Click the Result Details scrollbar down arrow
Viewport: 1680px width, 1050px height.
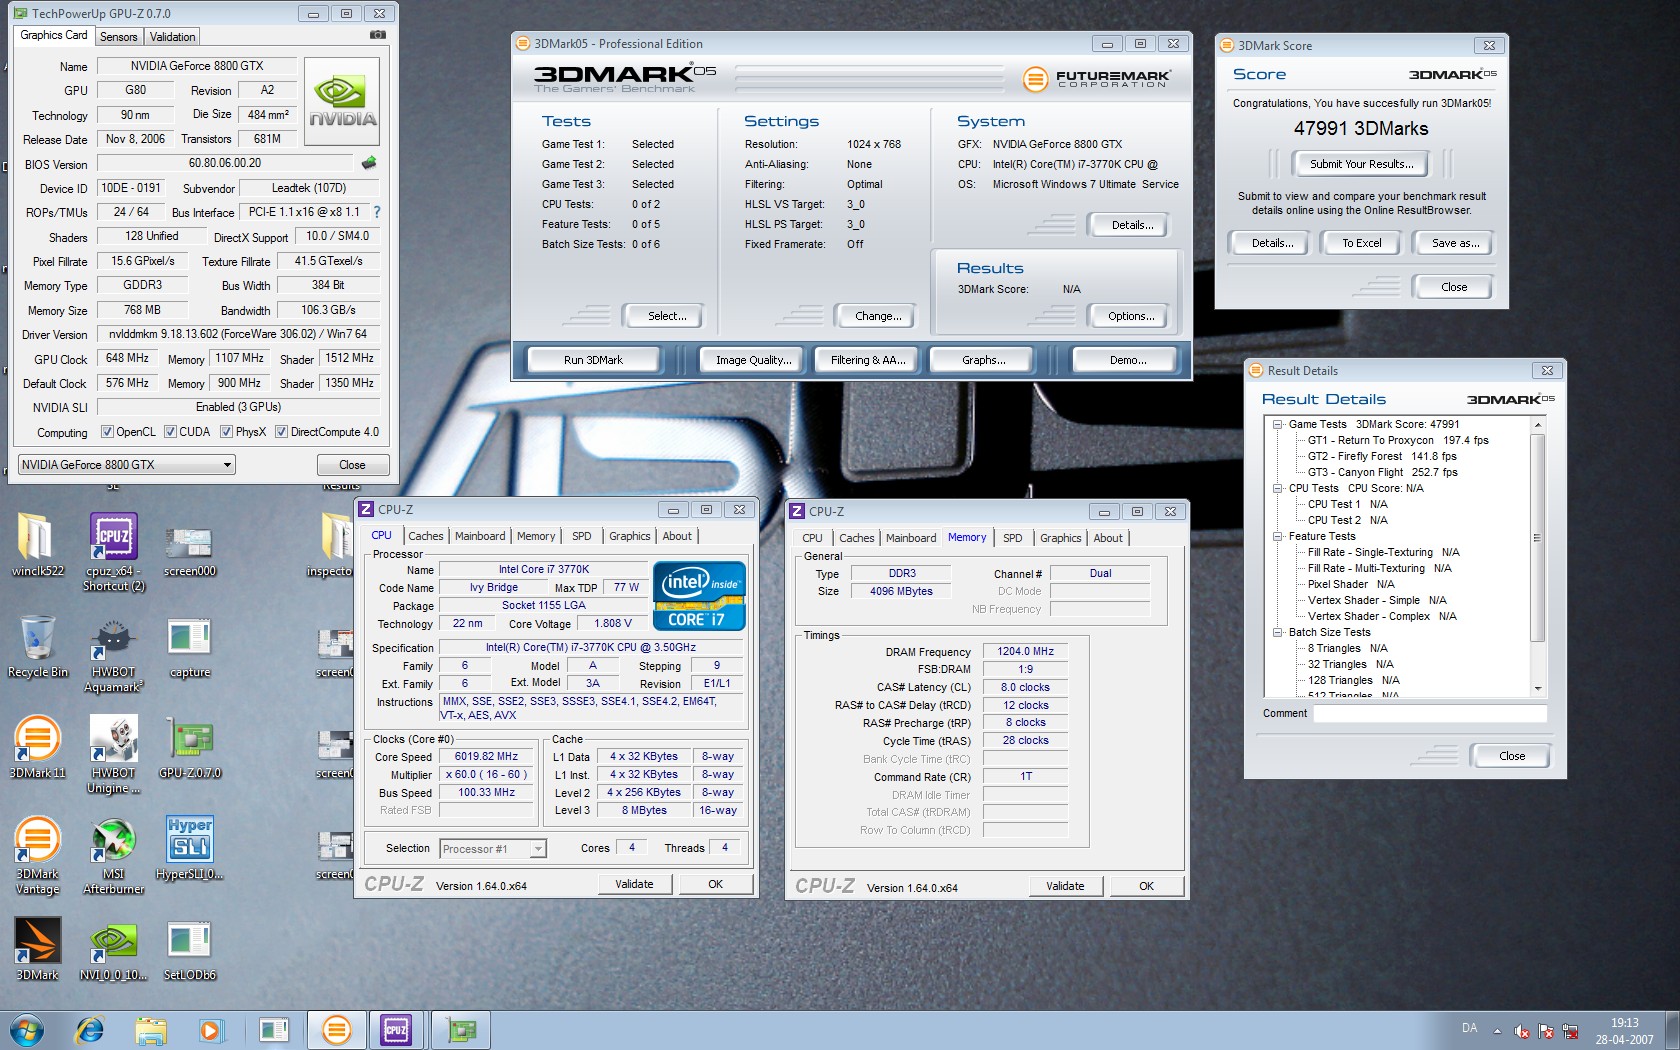tap(1538, 689)
